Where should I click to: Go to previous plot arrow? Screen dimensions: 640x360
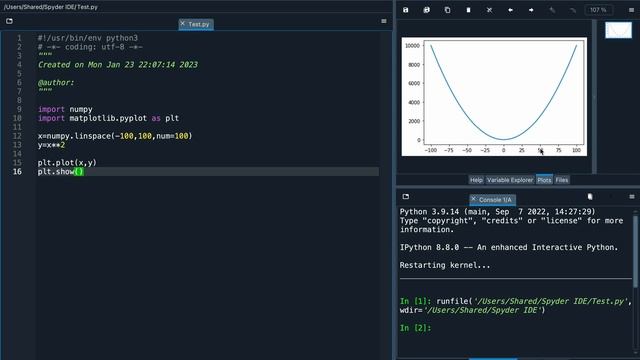point(510,10)
